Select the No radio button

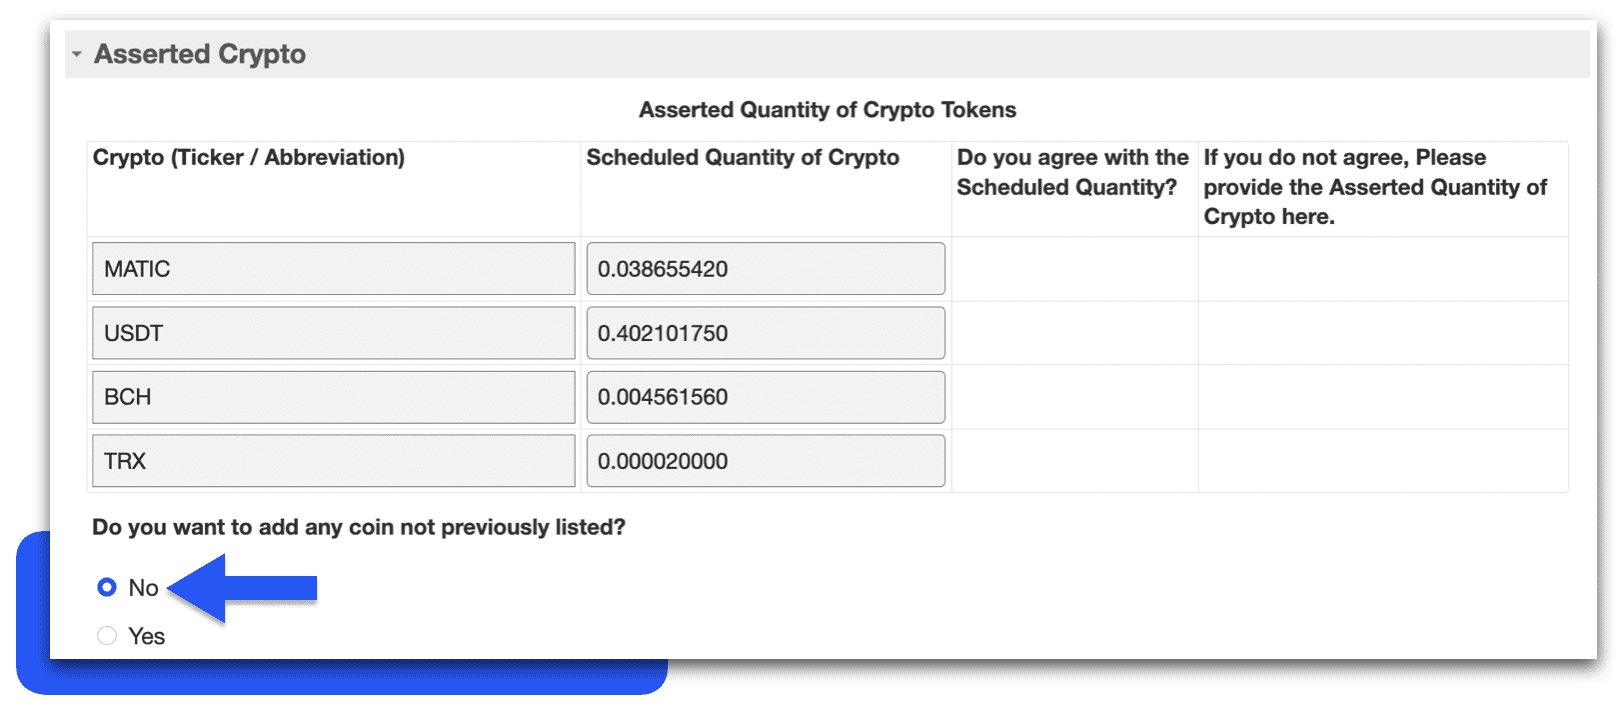107,587
